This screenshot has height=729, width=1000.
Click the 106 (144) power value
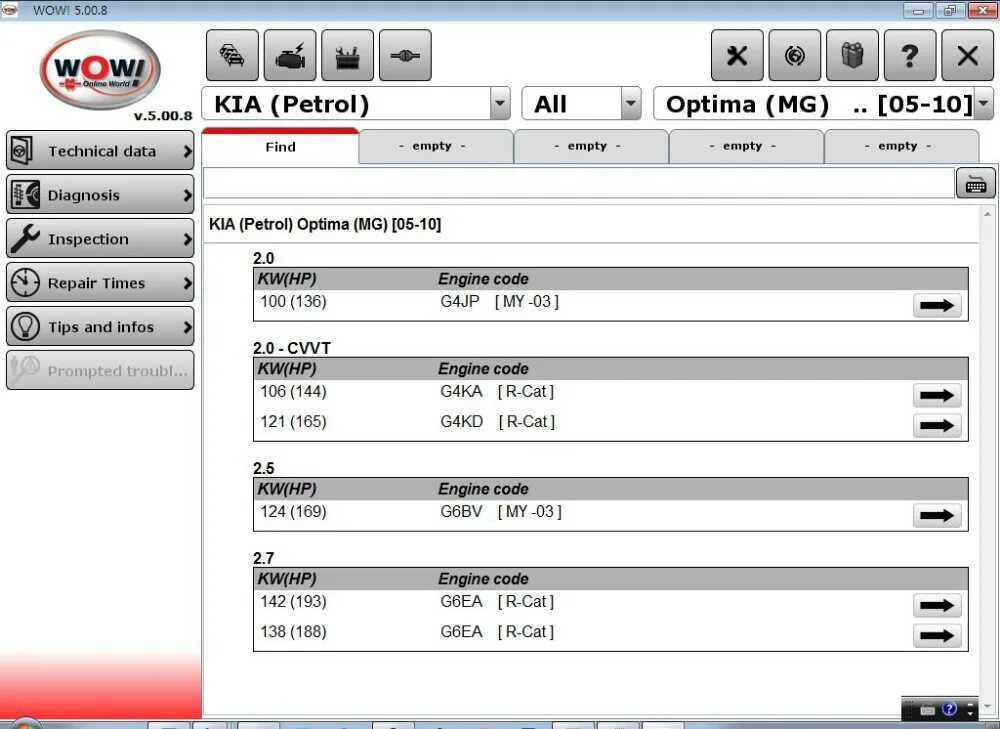293,392
